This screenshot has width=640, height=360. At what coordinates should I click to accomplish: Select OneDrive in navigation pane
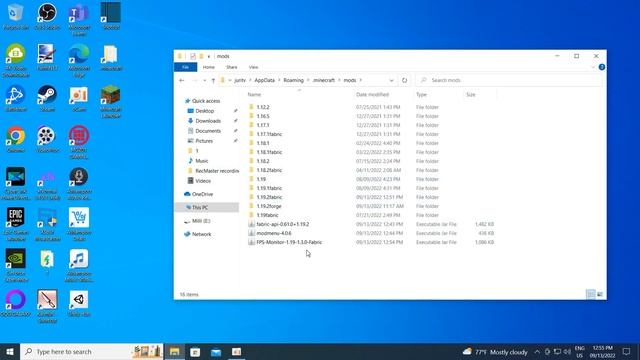point(202,194)
